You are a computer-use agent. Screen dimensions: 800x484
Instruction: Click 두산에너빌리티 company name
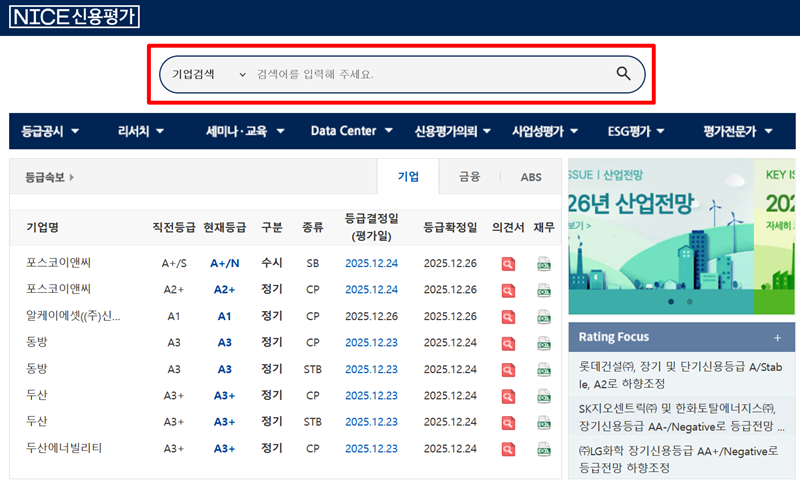click(x=64, y=448)
